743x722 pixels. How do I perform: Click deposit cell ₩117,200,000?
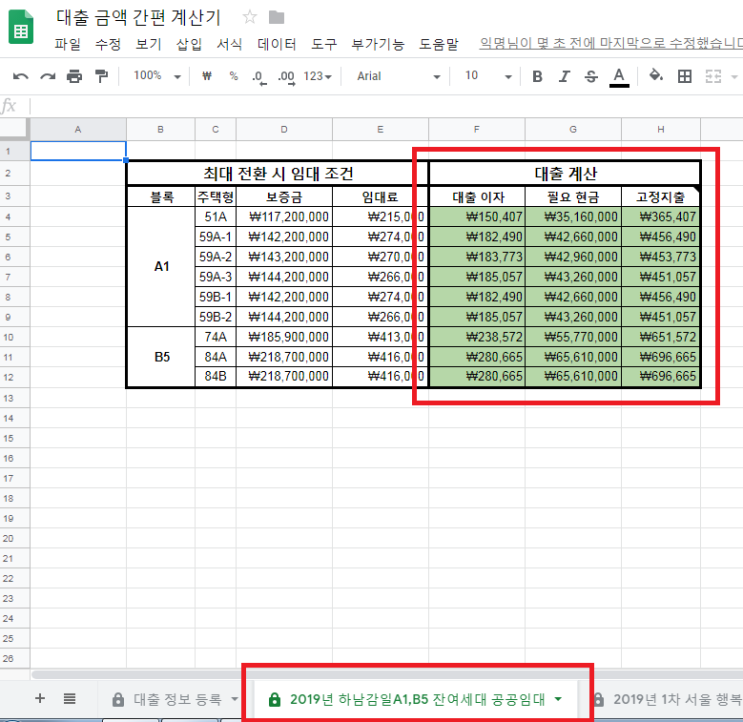(284, 217)
